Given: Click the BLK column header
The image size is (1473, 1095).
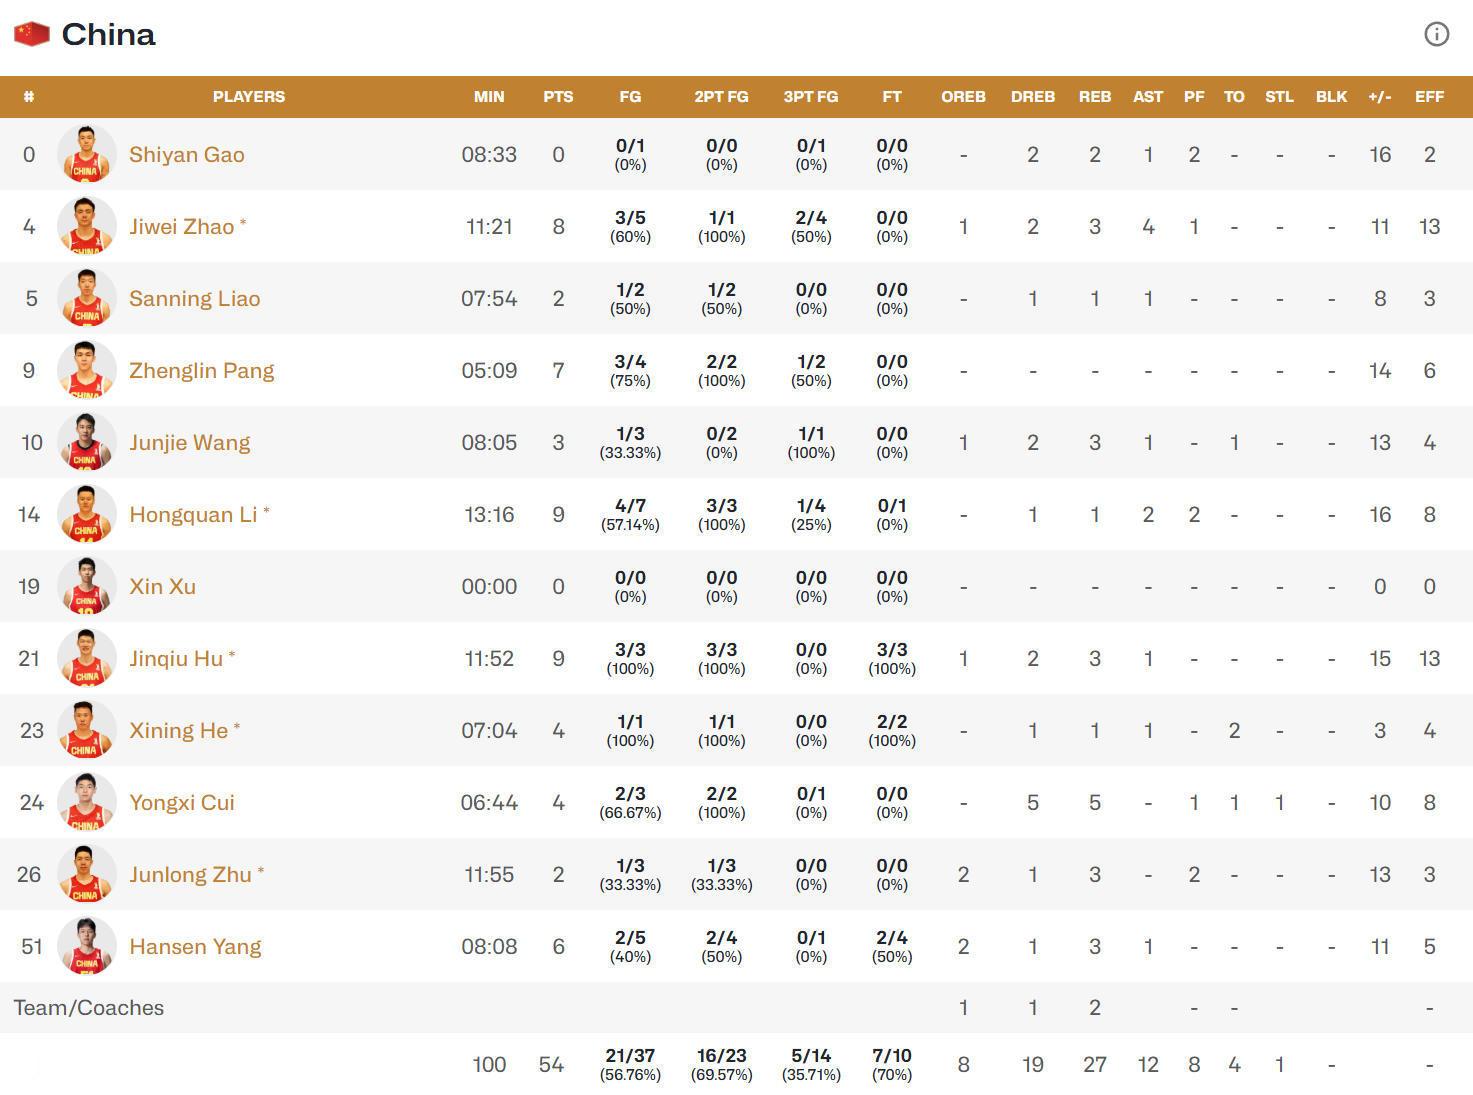Looking at the screenshot, I should [x=1331, y=97].
